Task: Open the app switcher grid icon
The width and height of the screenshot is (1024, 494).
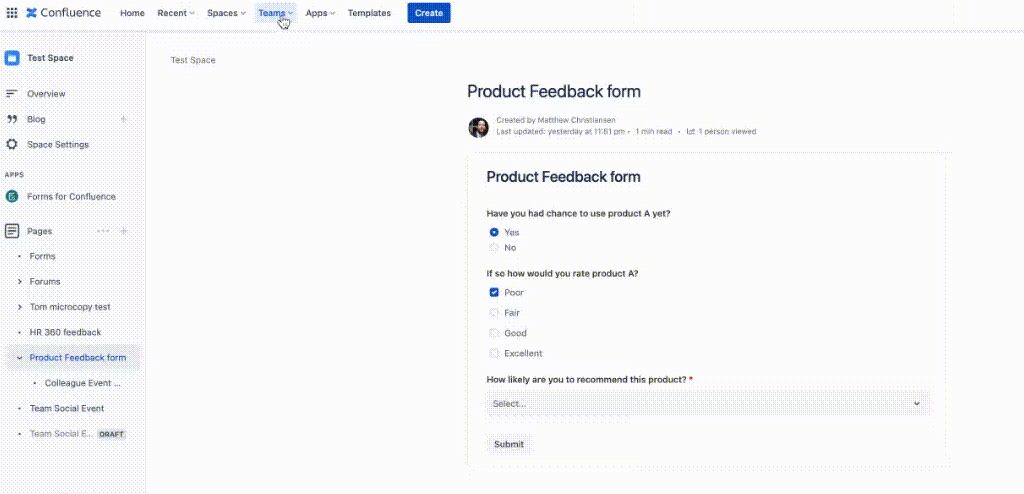Action: (12, 13)
